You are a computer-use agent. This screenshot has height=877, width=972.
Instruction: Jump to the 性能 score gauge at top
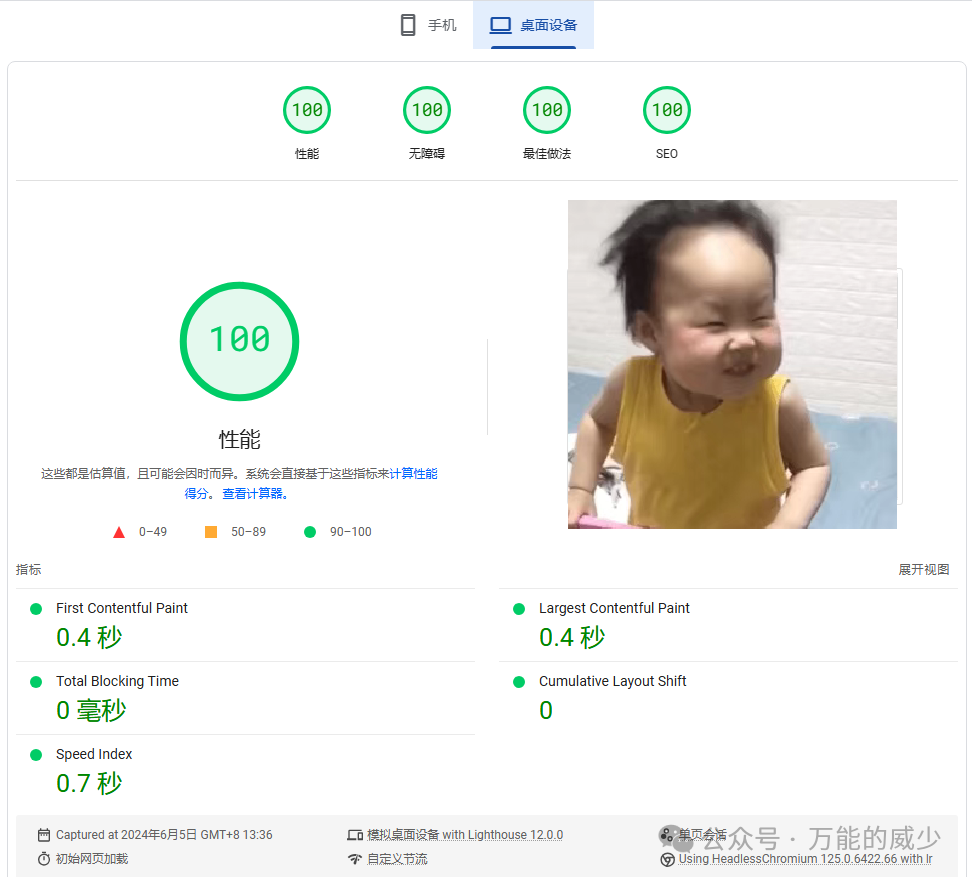point(307,110)
